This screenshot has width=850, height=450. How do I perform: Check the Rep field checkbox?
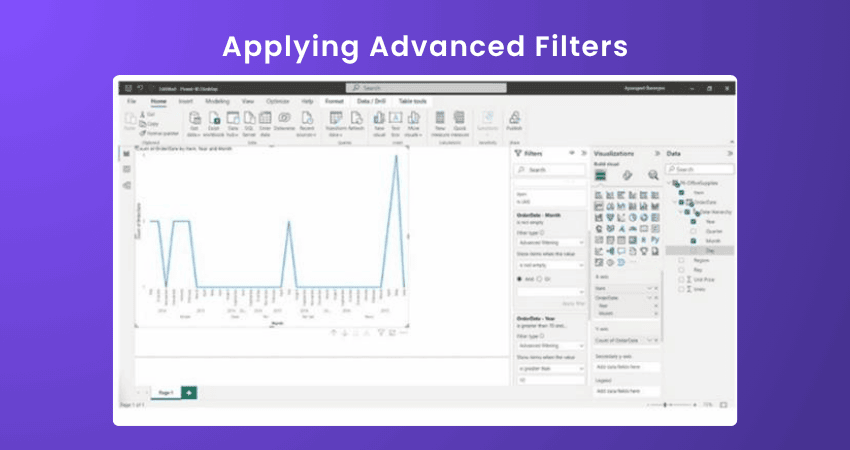point(682,269)
